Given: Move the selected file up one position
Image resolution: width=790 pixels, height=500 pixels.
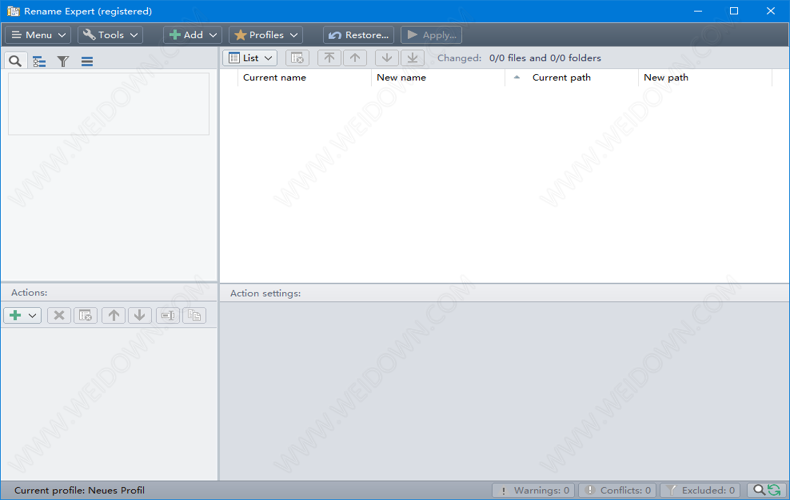Looking at the screenshot, I should pyautogui.click(x=355, y=58).
